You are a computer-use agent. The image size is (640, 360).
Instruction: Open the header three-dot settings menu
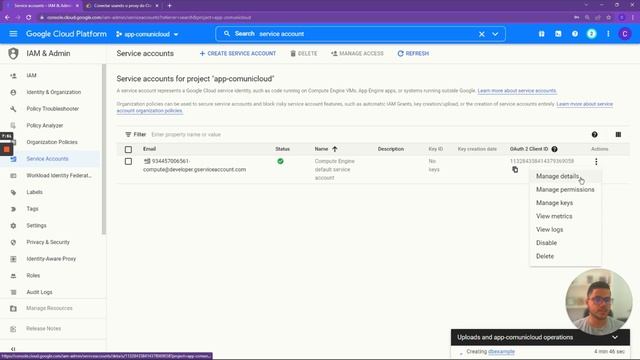point(608,34)
